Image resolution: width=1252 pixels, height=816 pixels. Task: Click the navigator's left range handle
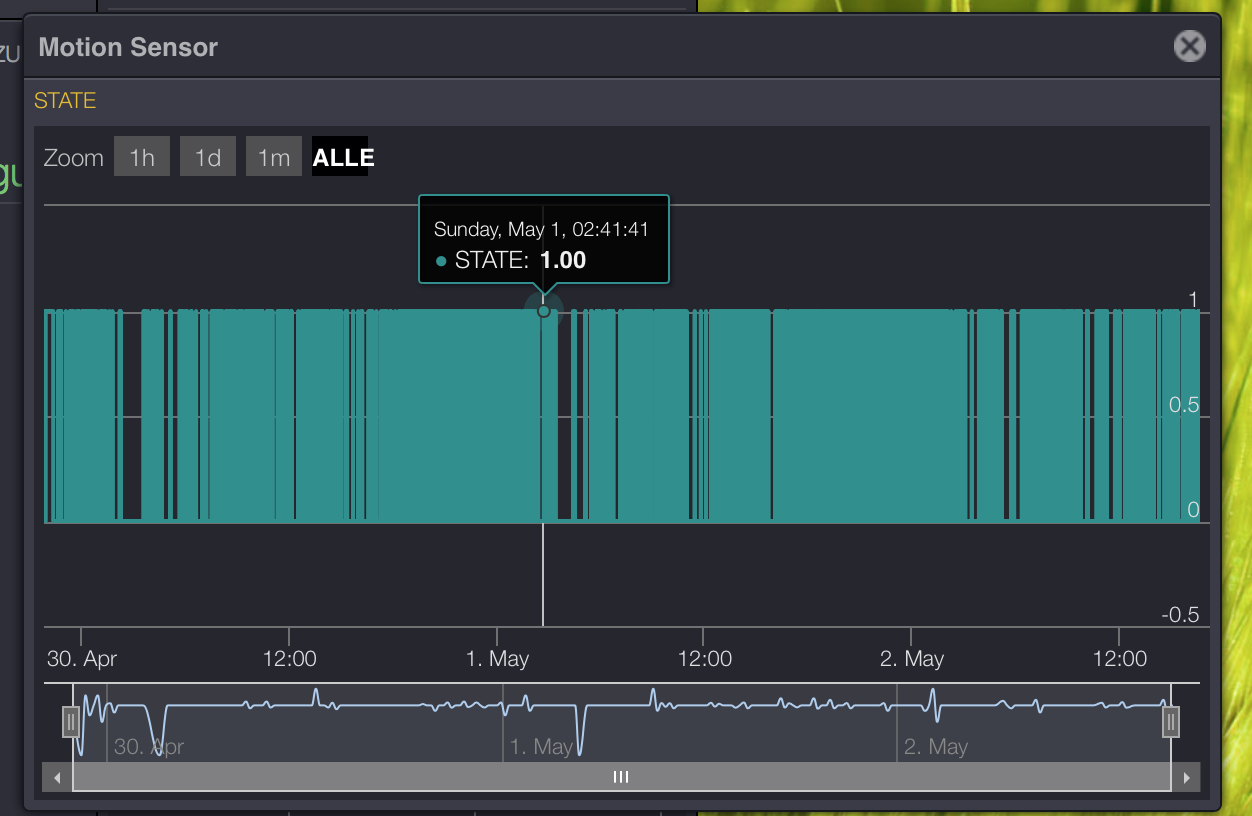(x=71, y=721)
